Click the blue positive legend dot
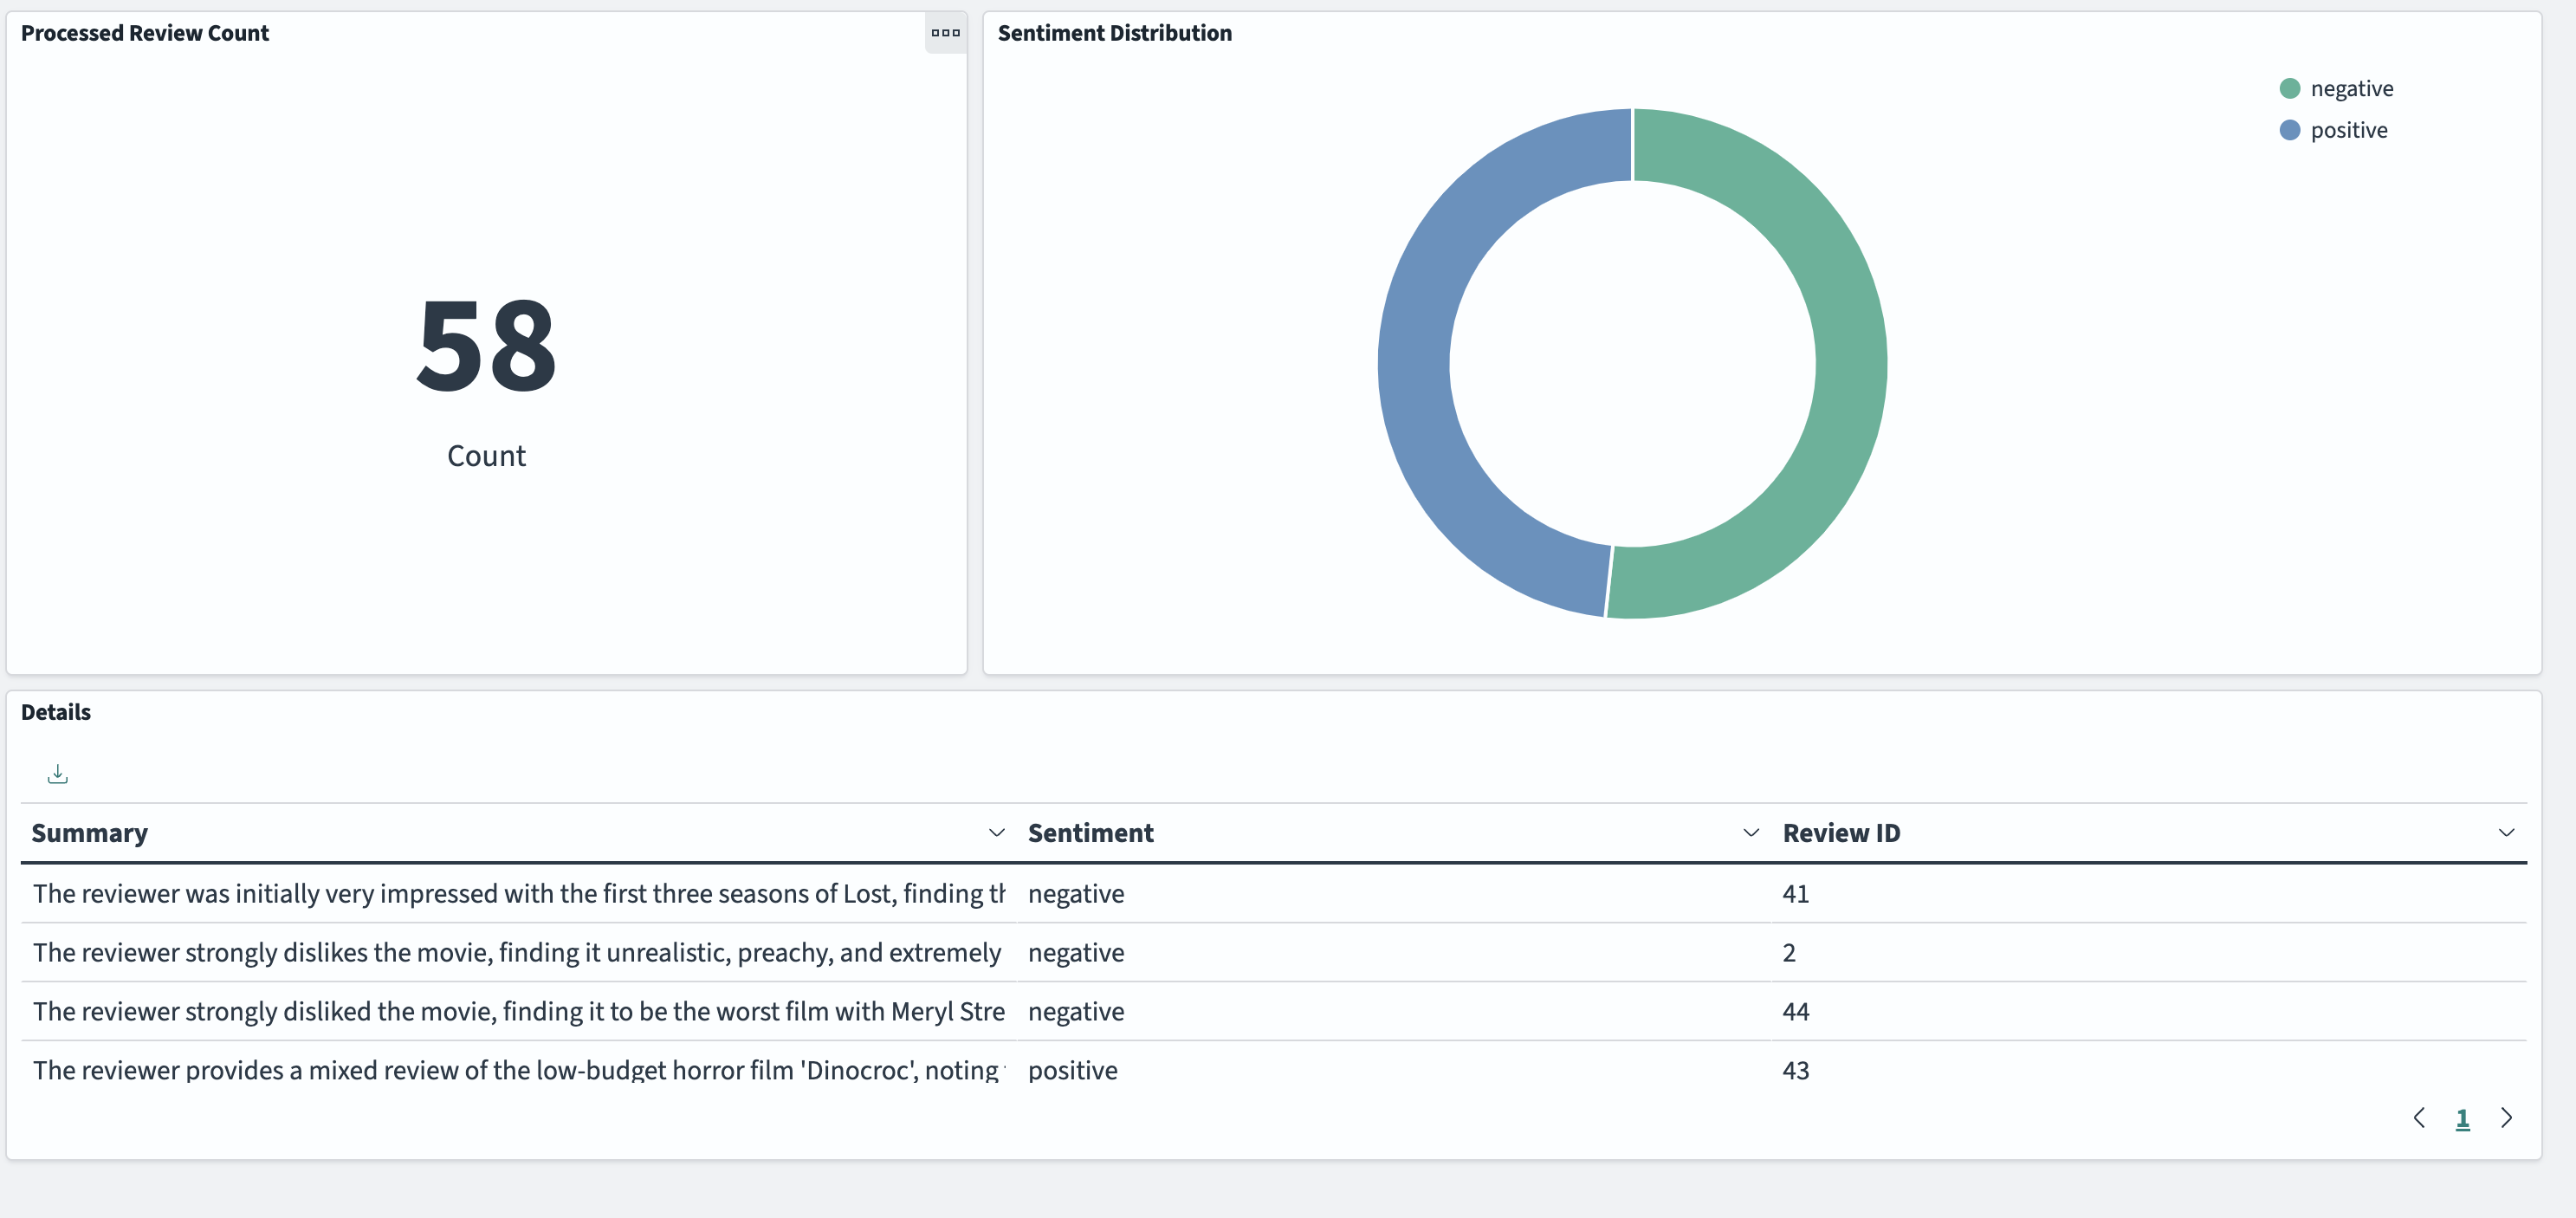 2289,130
